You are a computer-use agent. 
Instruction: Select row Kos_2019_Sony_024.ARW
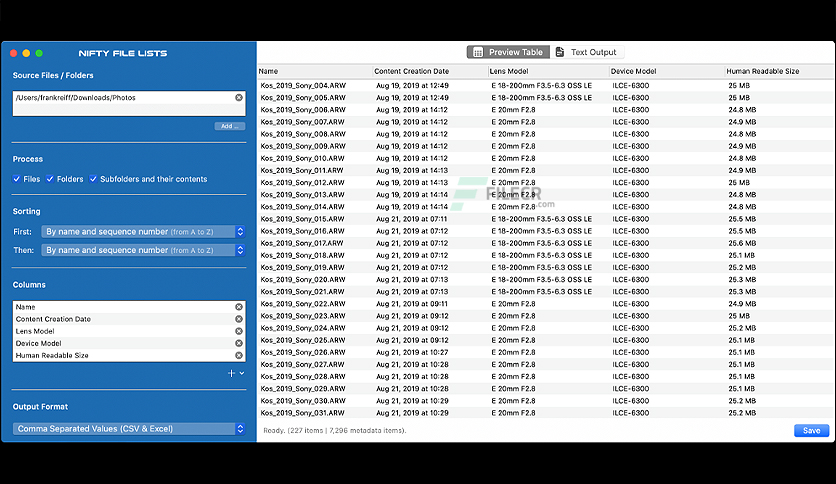pos(546,328)
